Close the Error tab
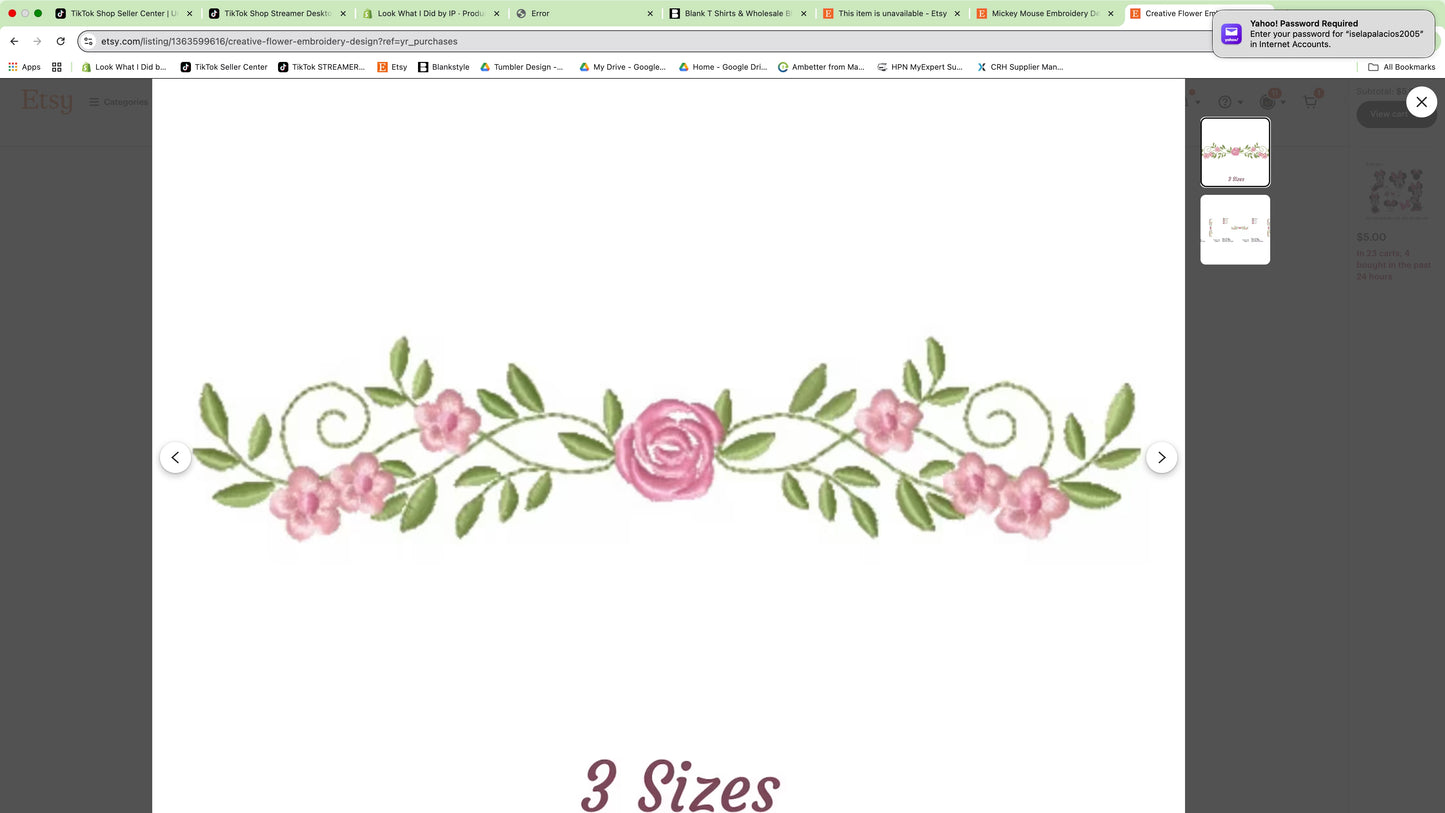The height and width of the screenshot is (813, 1445). point(650,14)
